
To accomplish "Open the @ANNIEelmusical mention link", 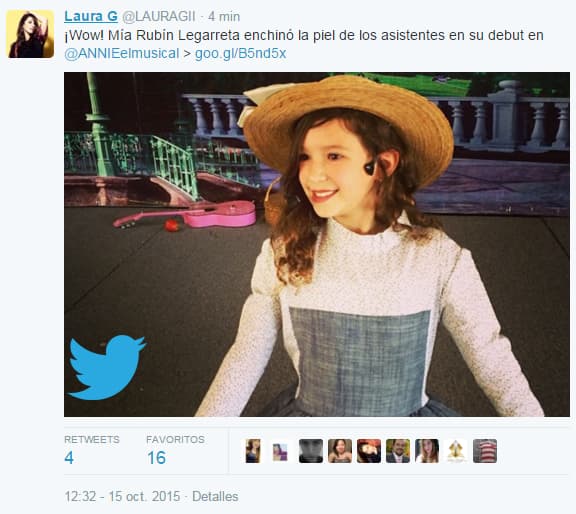I will (122, 54).
